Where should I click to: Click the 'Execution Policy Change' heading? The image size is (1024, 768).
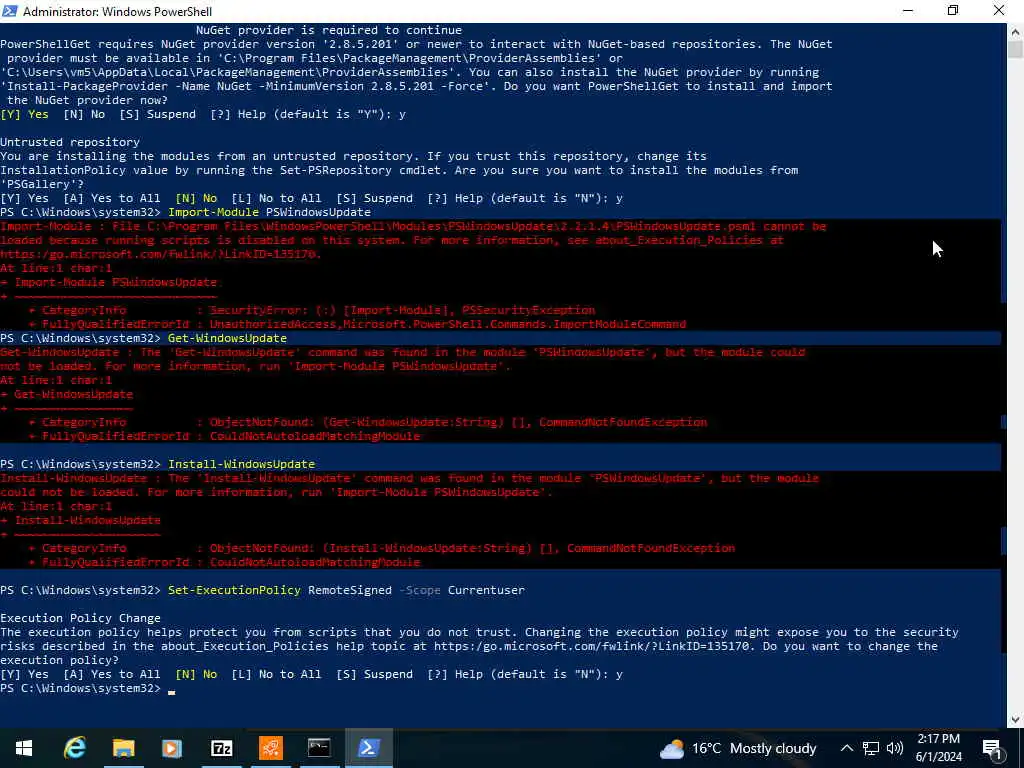pyautogui.click(x=80, y=618)
